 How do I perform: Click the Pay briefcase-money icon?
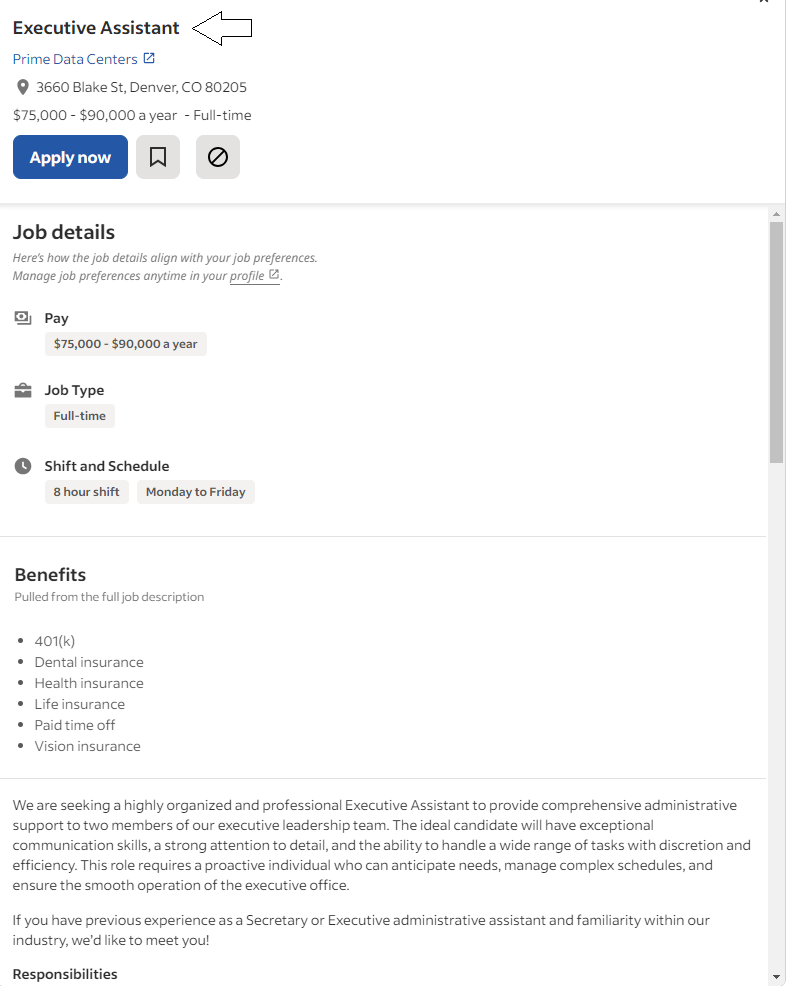pos(22,316)
